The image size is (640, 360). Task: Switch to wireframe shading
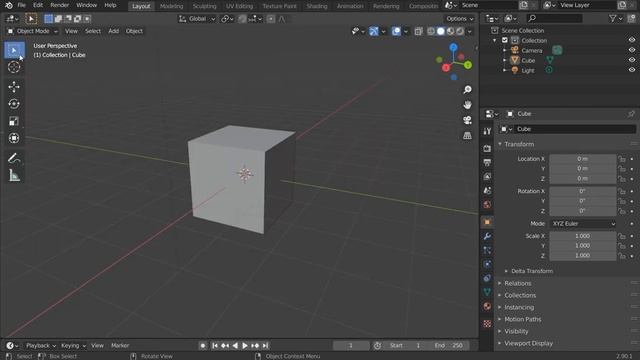point(431,31)
